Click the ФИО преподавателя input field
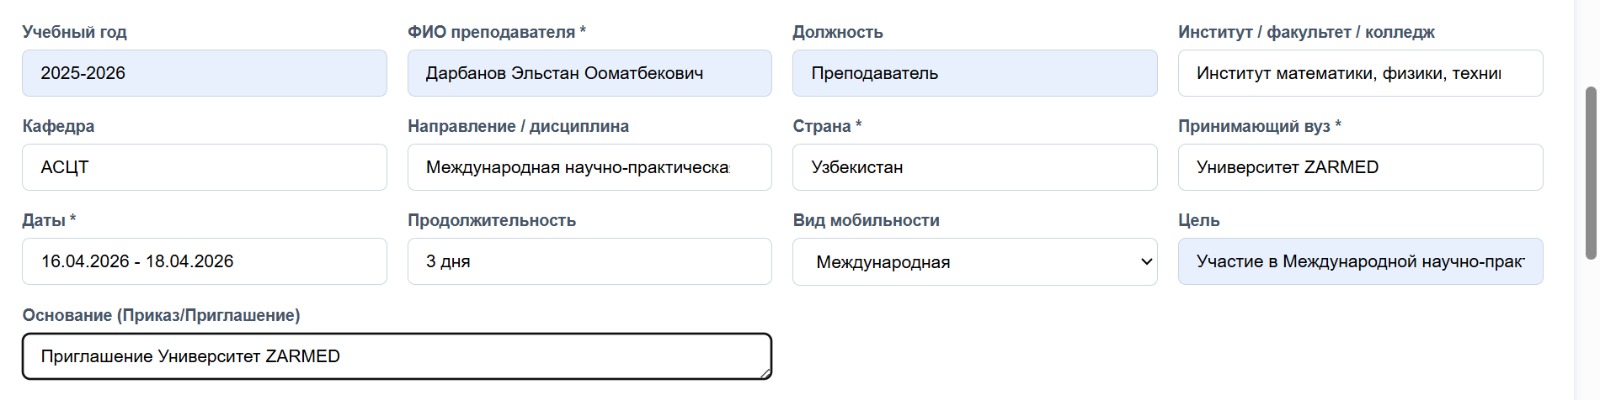This screenshot has width=1600, height=400. 589,73
